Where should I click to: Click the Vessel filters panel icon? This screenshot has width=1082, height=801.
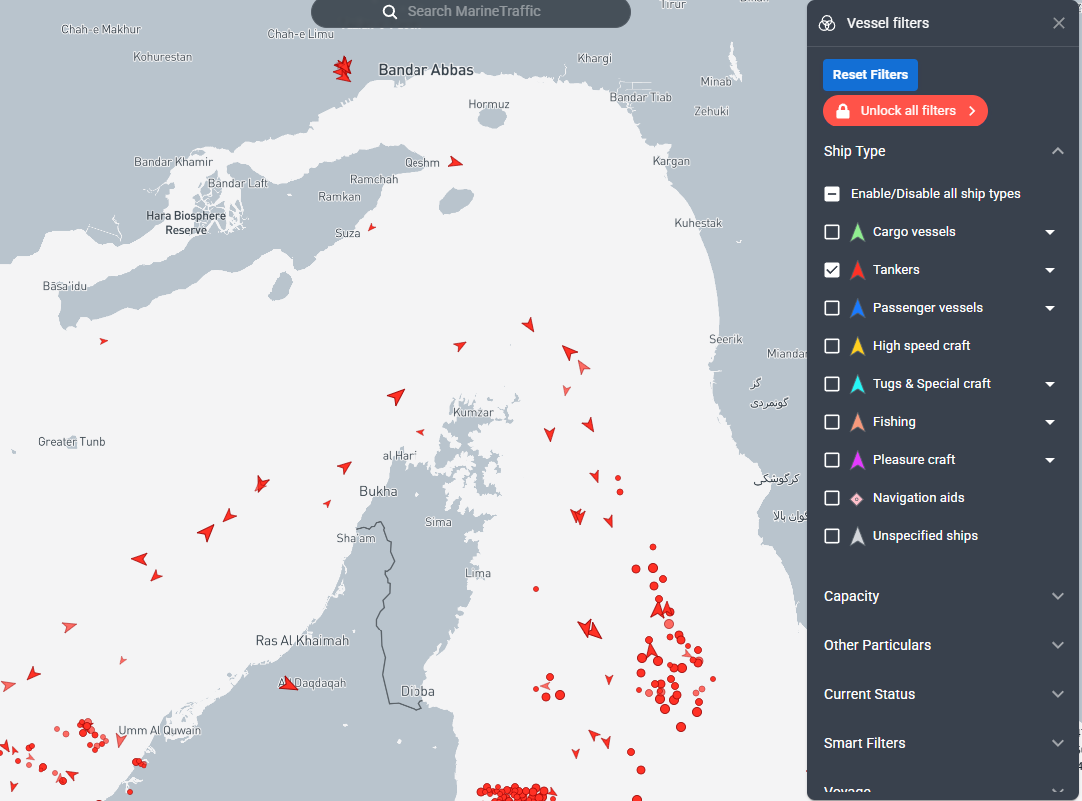[827, 23]
